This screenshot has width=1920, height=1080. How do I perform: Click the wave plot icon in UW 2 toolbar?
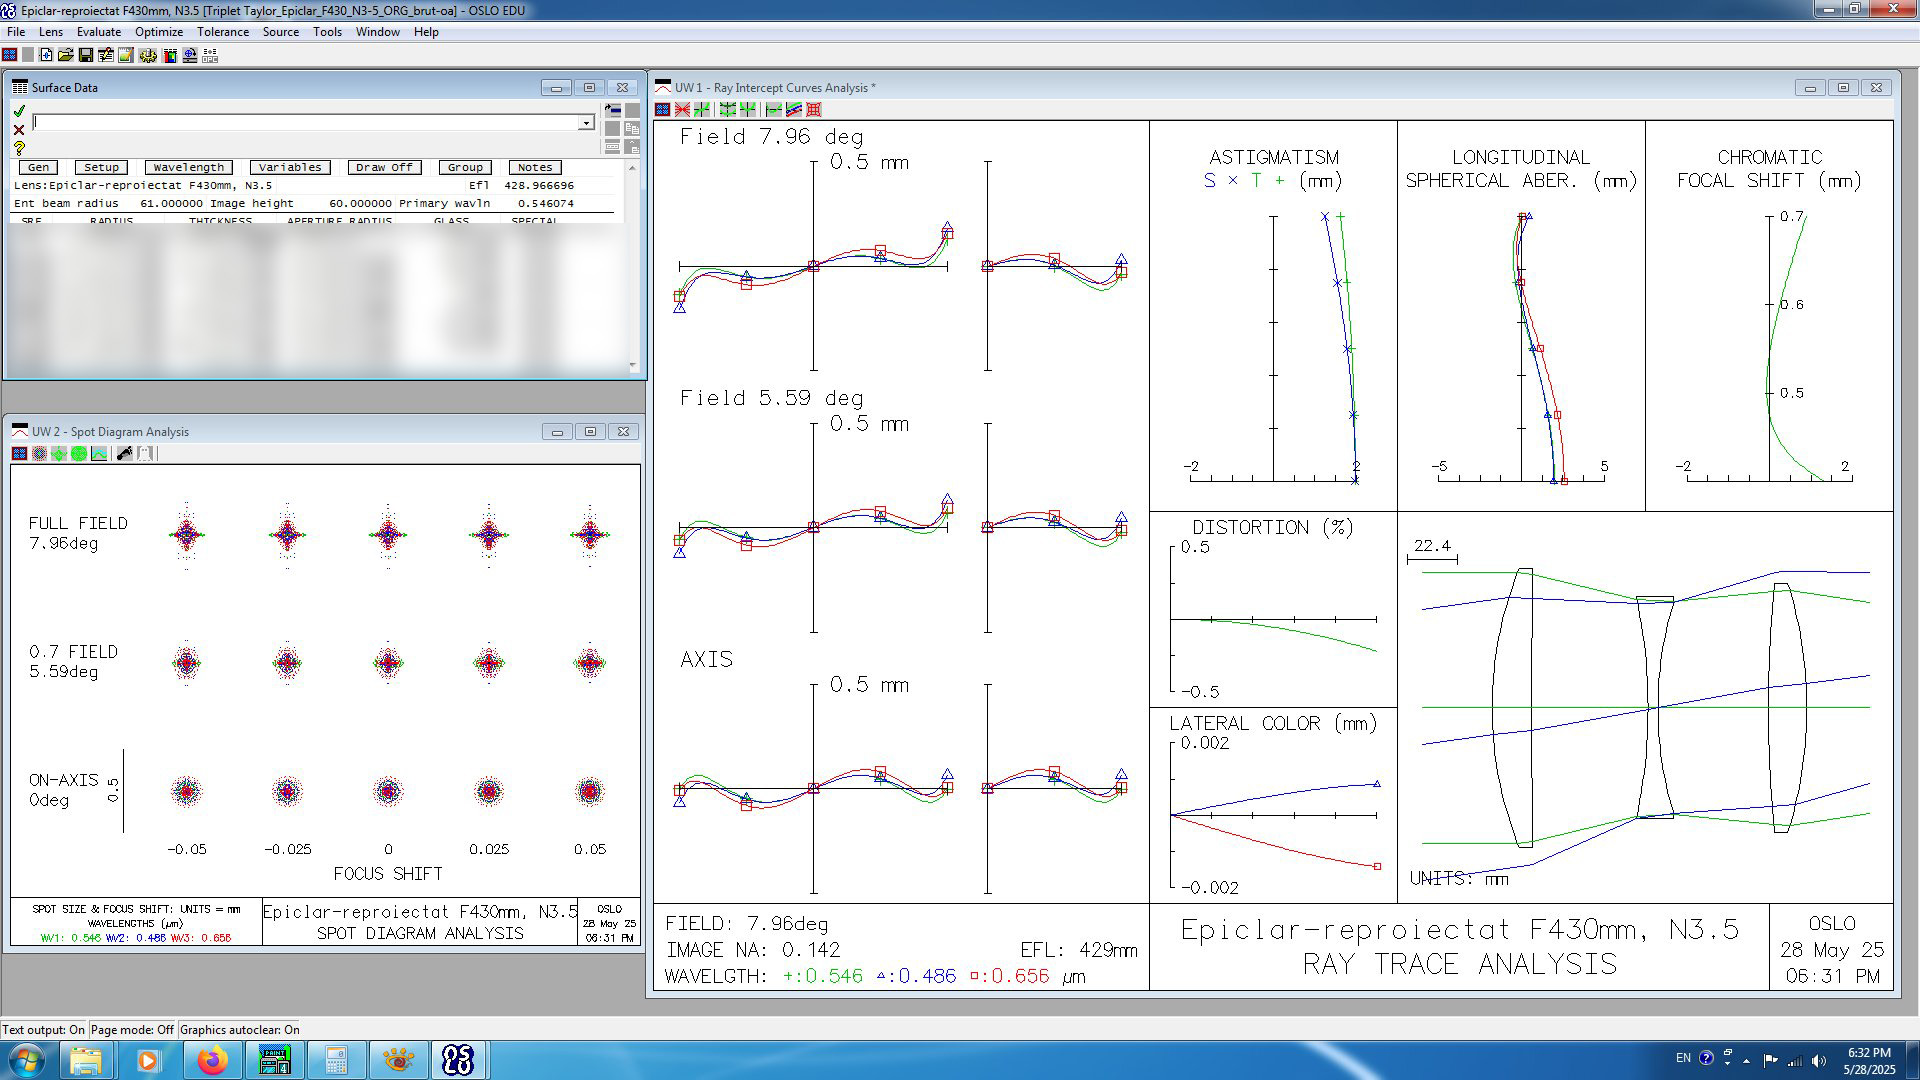99,454
